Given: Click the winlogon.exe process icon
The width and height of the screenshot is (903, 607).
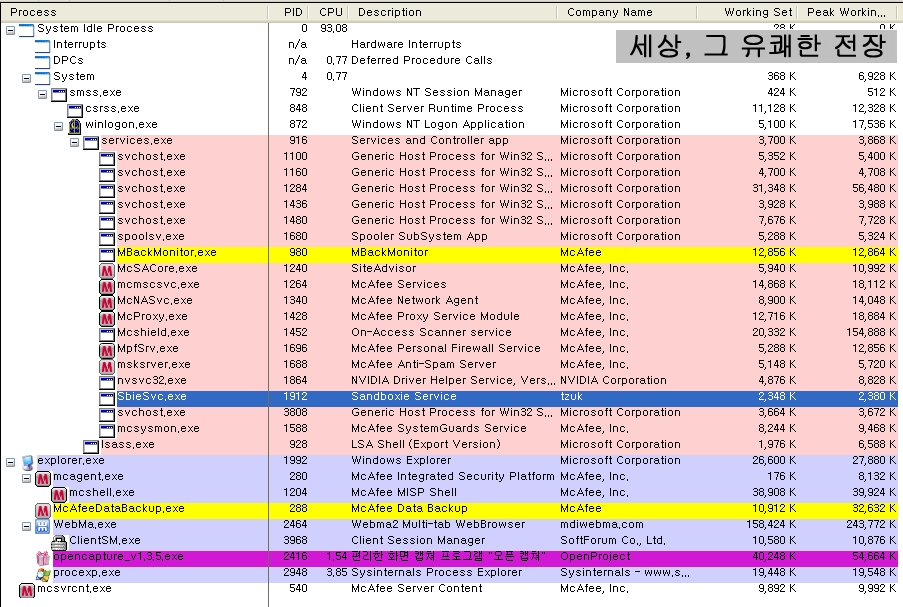Looking at the screenshot, I should (x=75, y=126).
